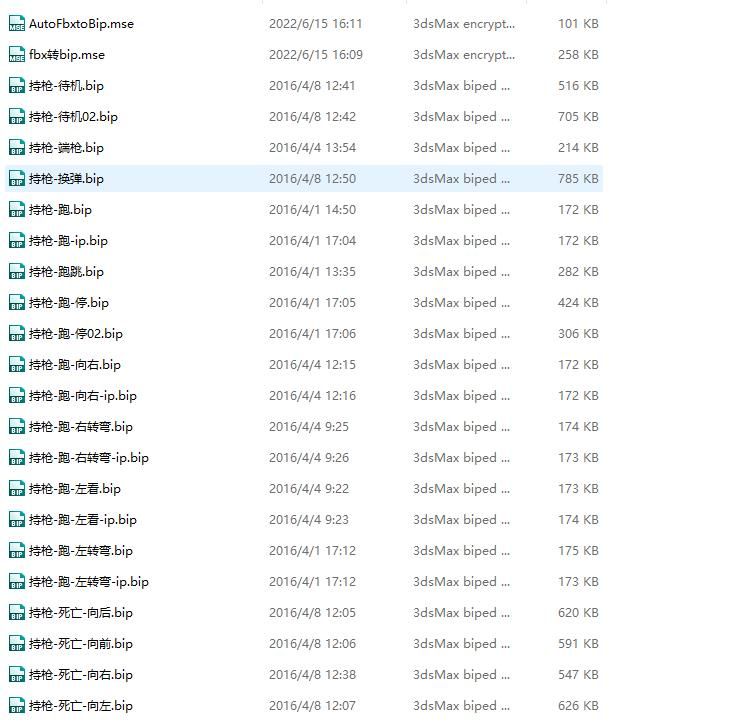Click the BIP icon of 持枪-跑跳.bip
This screenshot has width=752, height=725.
pos(16,272)
